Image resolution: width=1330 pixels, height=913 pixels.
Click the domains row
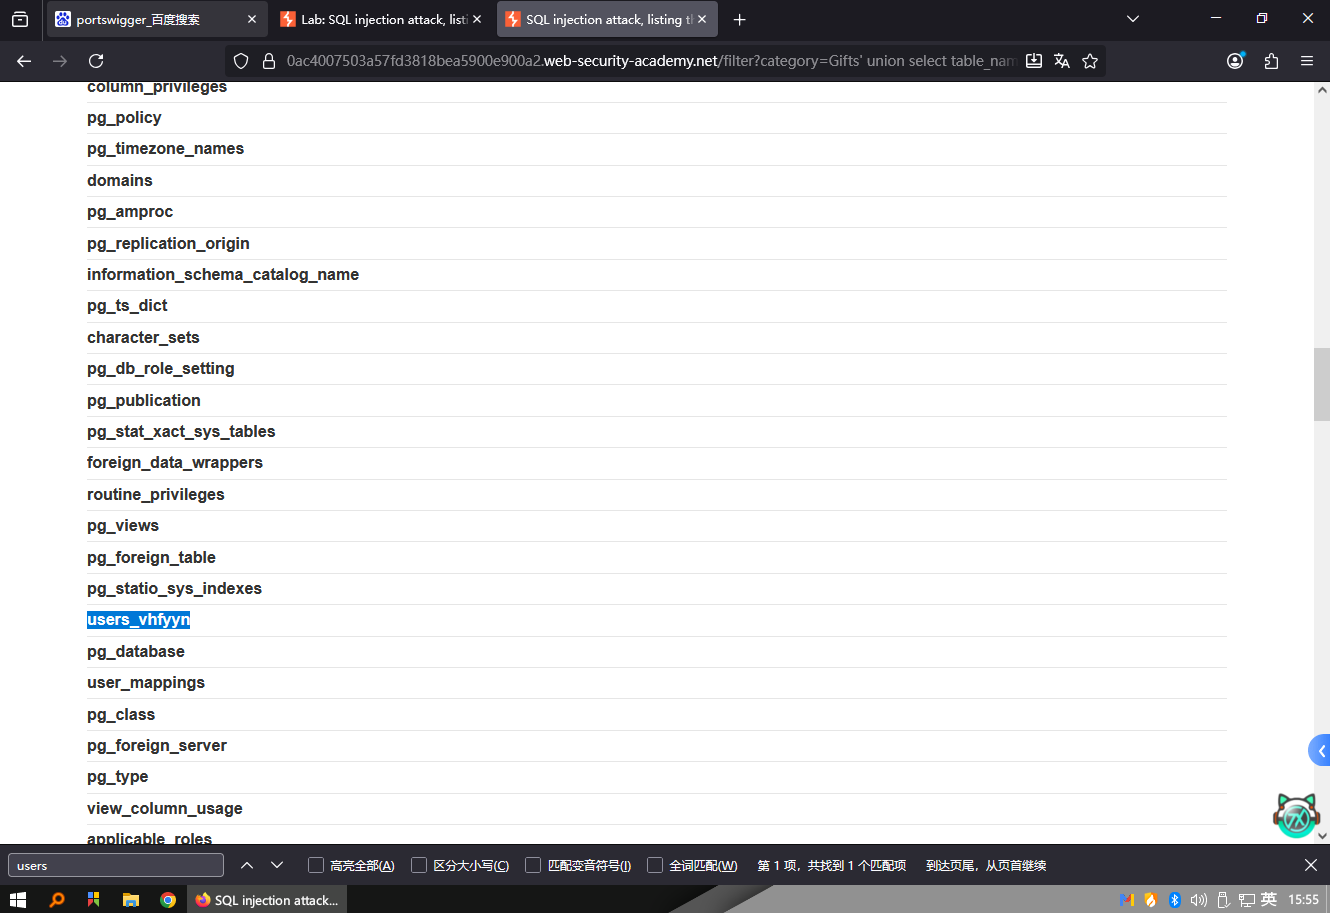[x=656, y=181]
